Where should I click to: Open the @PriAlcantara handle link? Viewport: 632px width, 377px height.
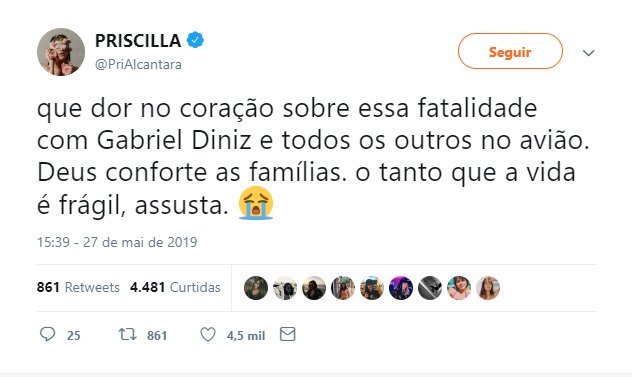[x=138, y=65]
